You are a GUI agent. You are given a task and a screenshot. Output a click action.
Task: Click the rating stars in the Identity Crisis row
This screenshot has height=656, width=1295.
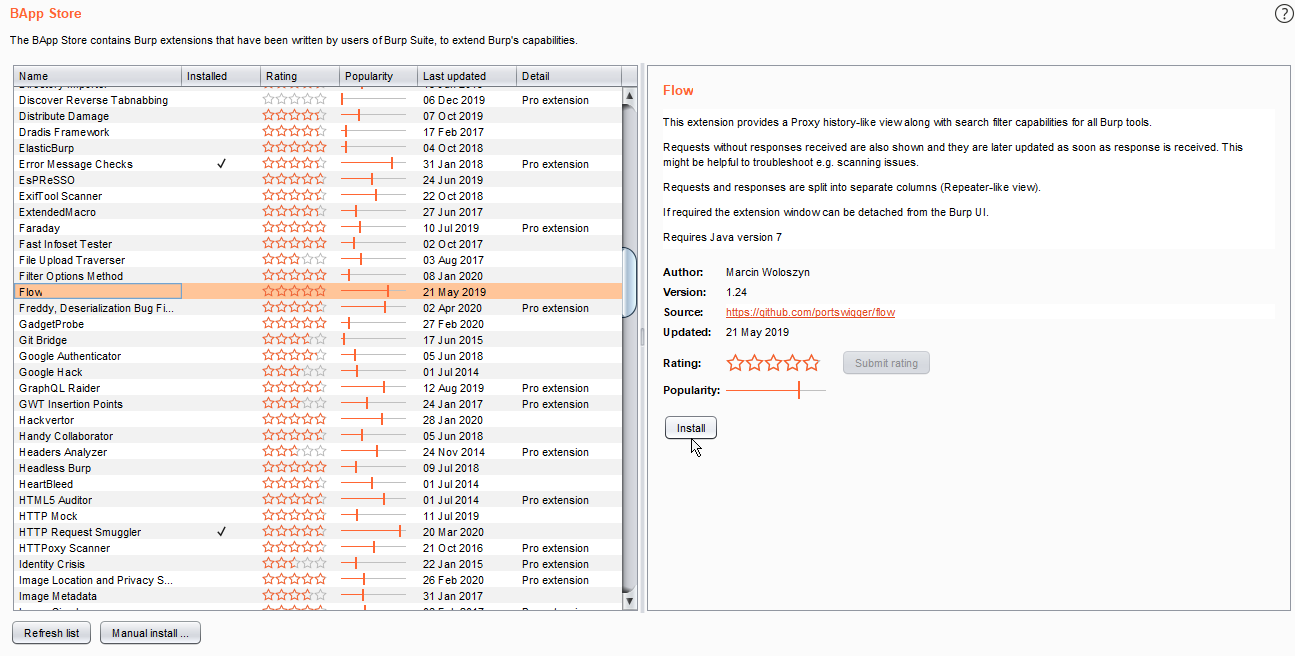point(294,564)
